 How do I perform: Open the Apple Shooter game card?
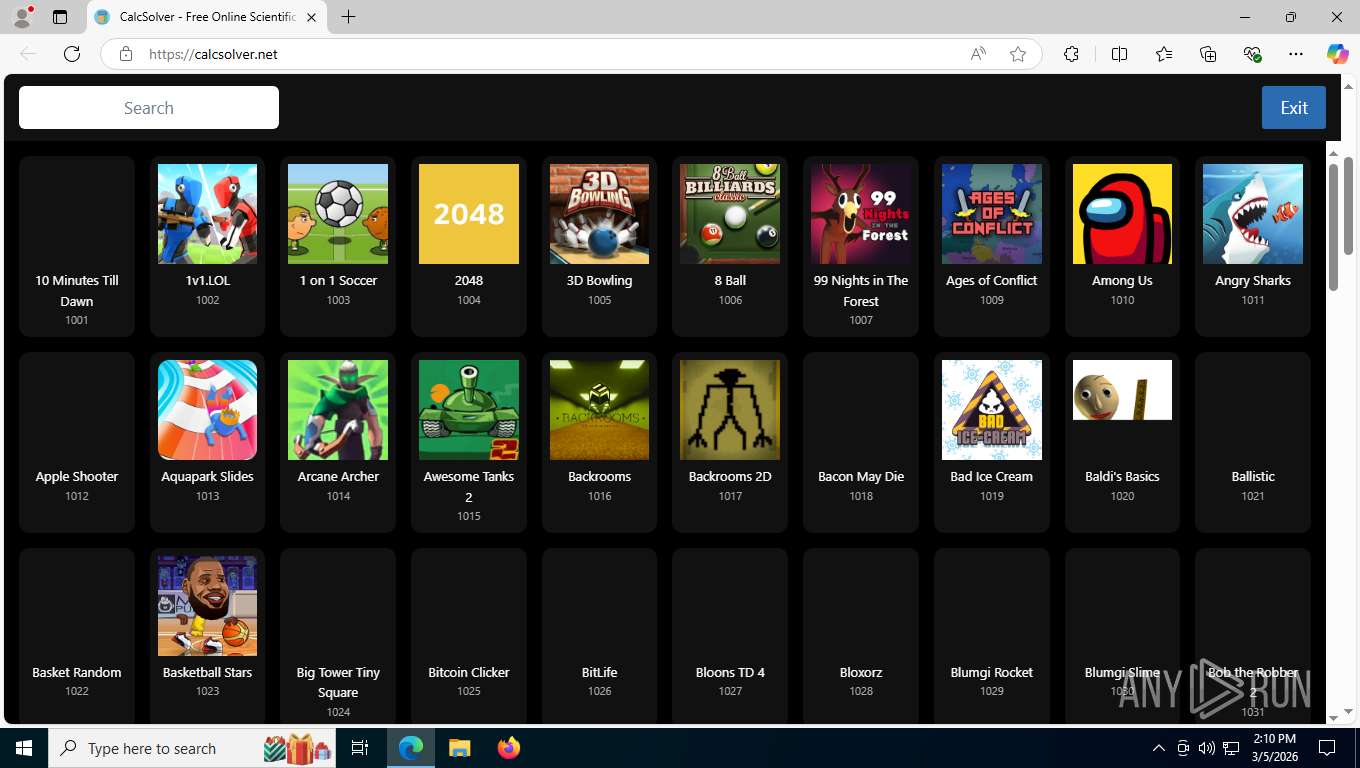pyautogui.click(x=77, y=442)
